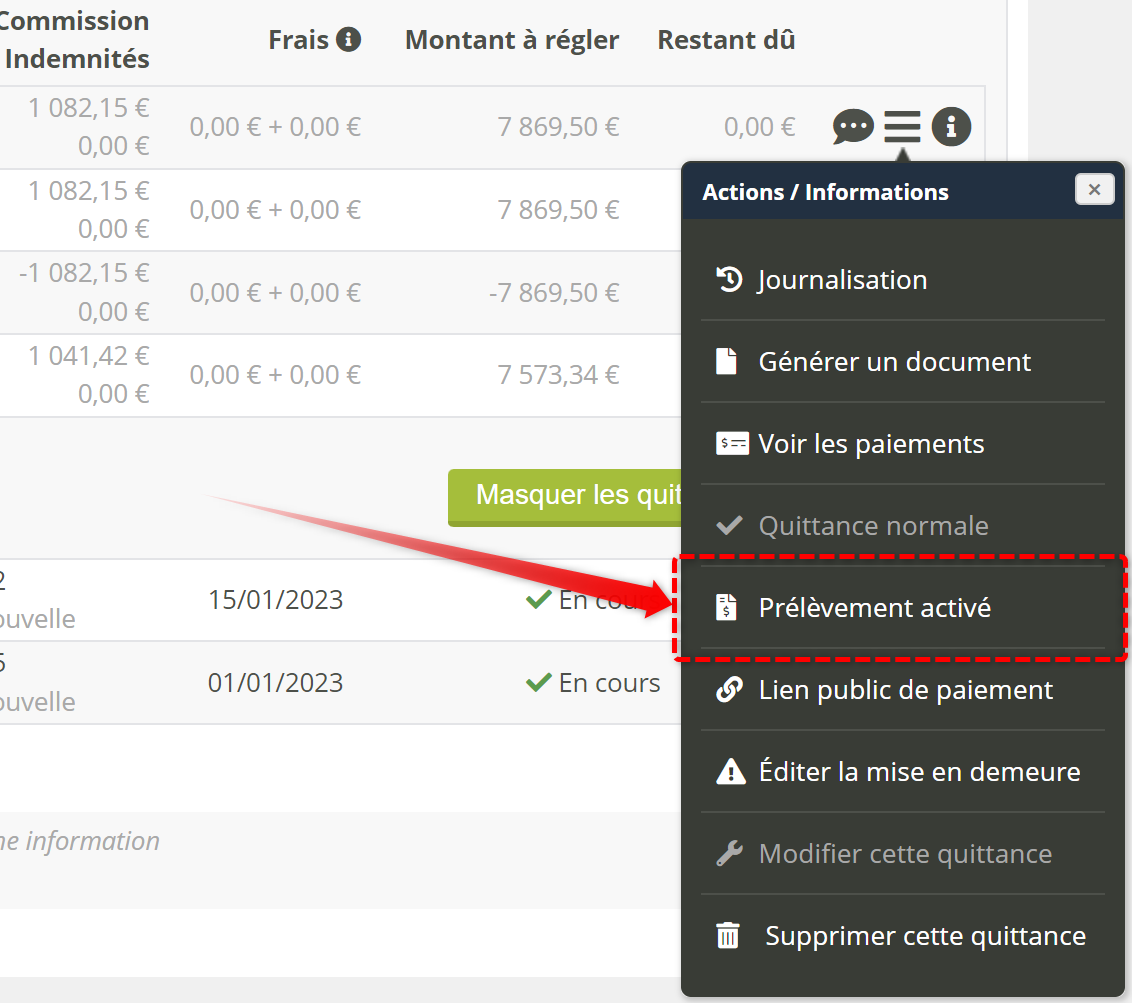Open the hamburger actions menu icon
Screen dimensions: 1132x1003
[902, 127]
